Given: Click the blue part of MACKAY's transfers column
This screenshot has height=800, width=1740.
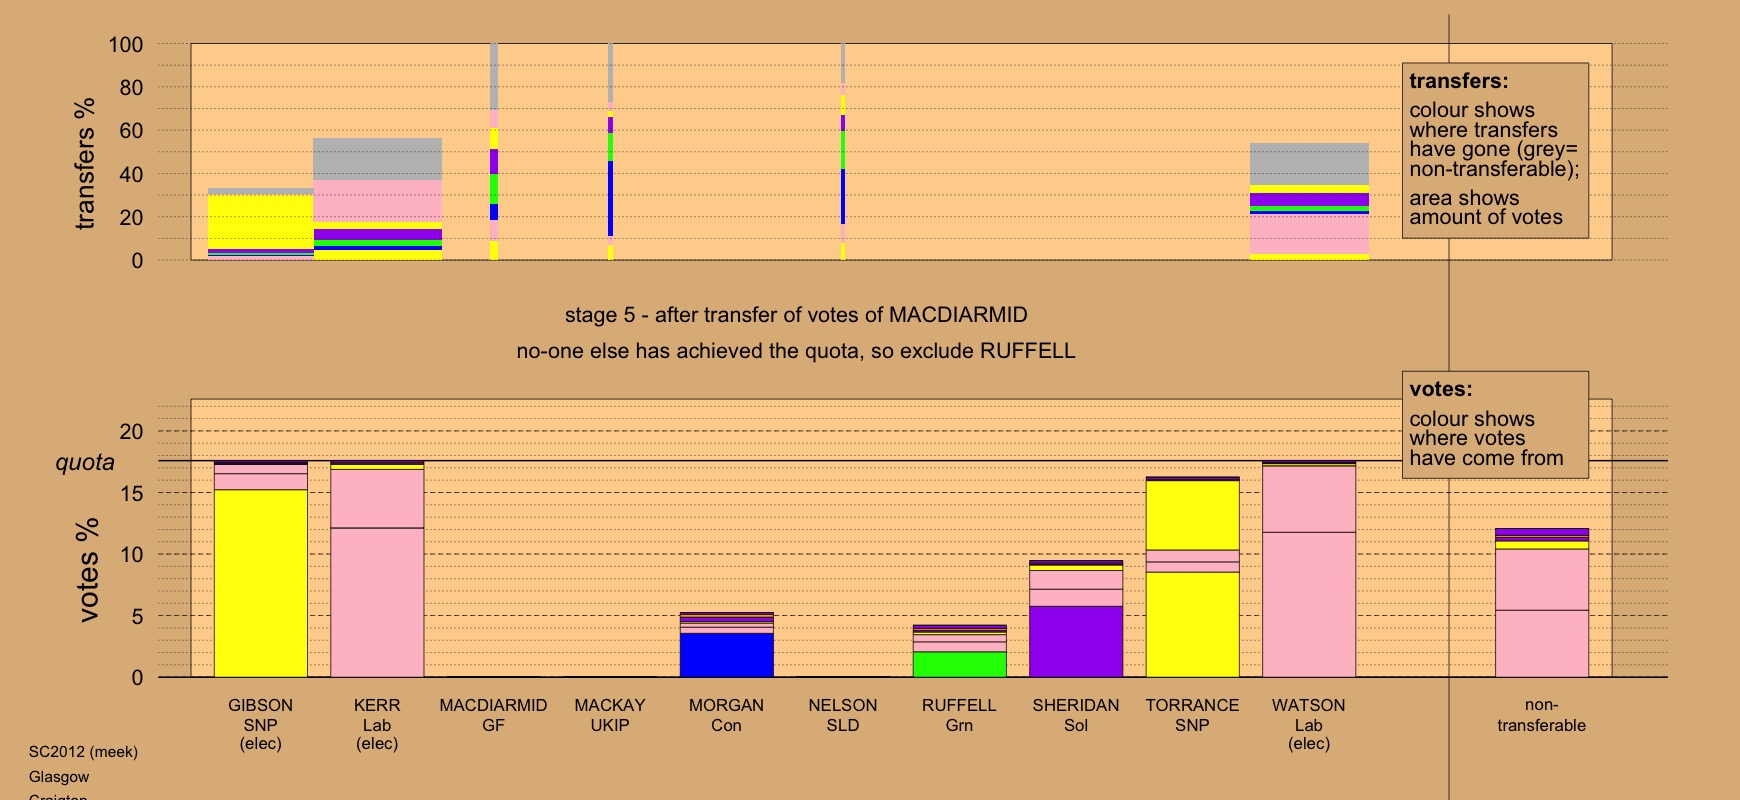Looking at the screenshot, I should click(610, 198).
